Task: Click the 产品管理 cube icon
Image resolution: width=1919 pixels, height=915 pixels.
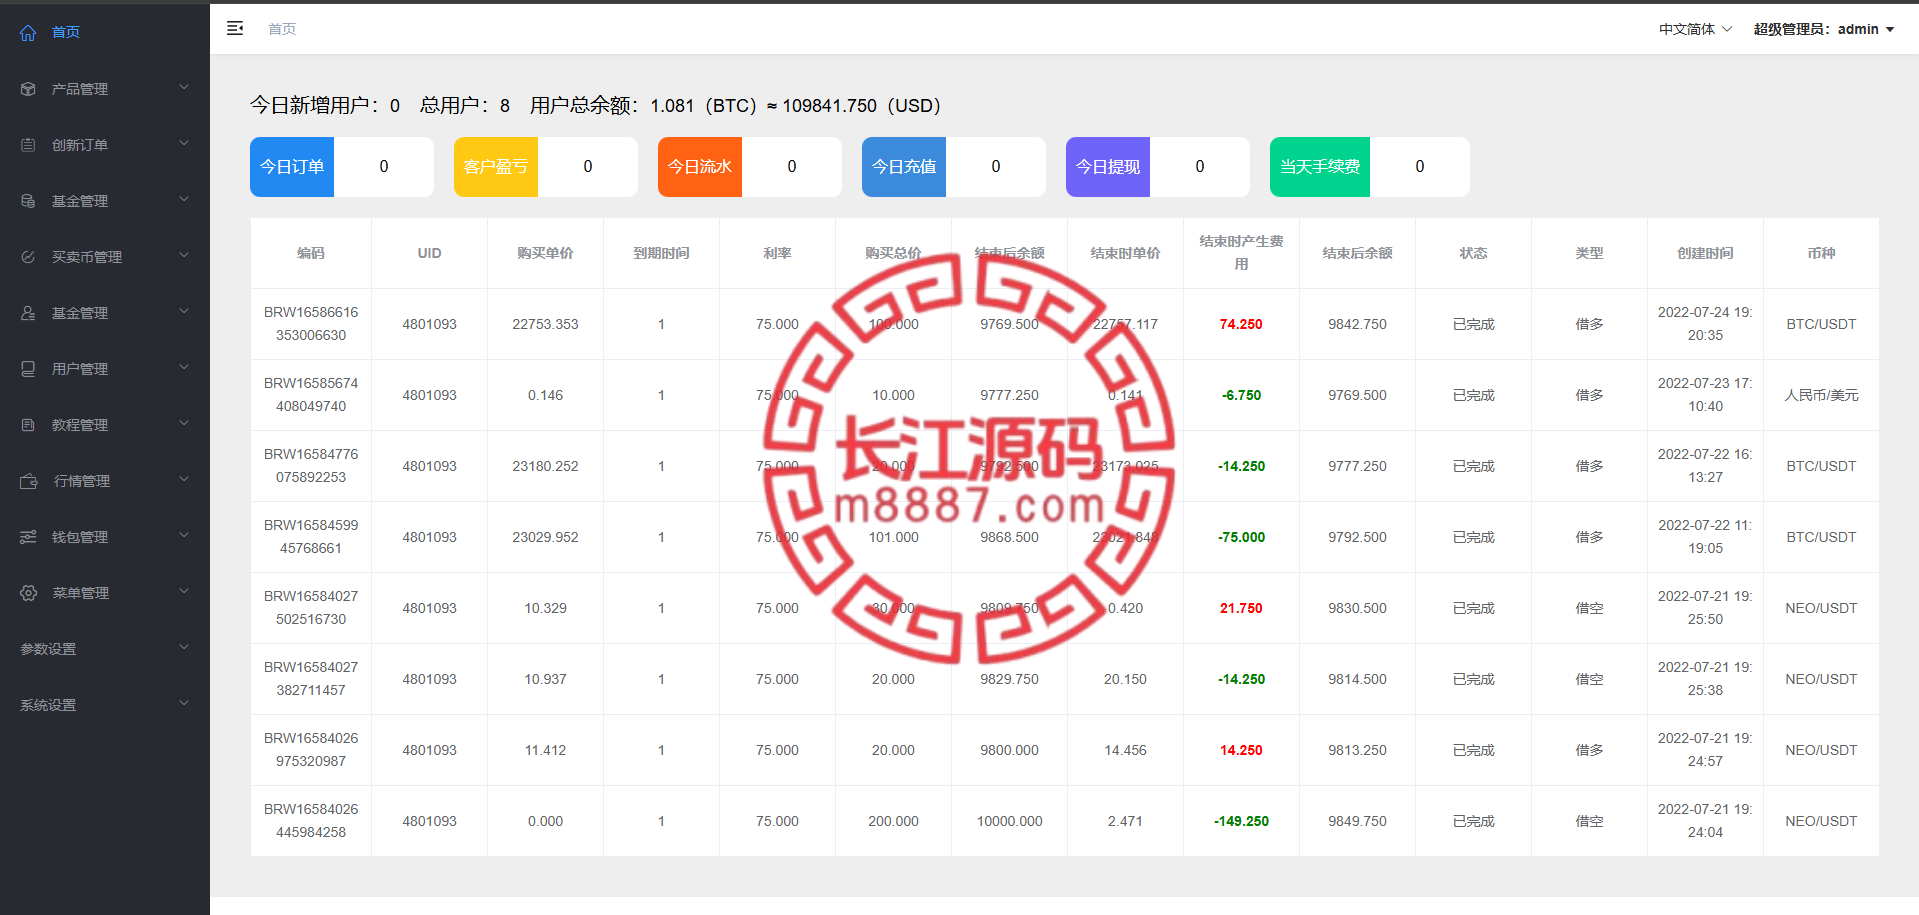Action: pos(28,89)
